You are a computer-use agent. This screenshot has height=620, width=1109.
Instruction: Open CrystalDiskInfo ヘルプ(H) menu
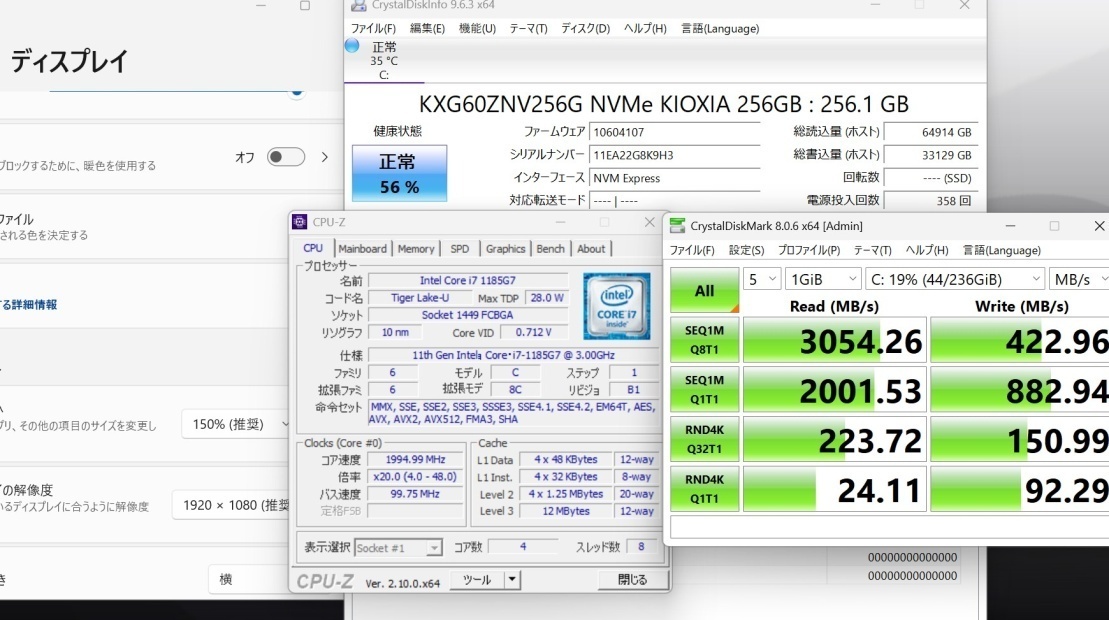click(x=645, y=28)
